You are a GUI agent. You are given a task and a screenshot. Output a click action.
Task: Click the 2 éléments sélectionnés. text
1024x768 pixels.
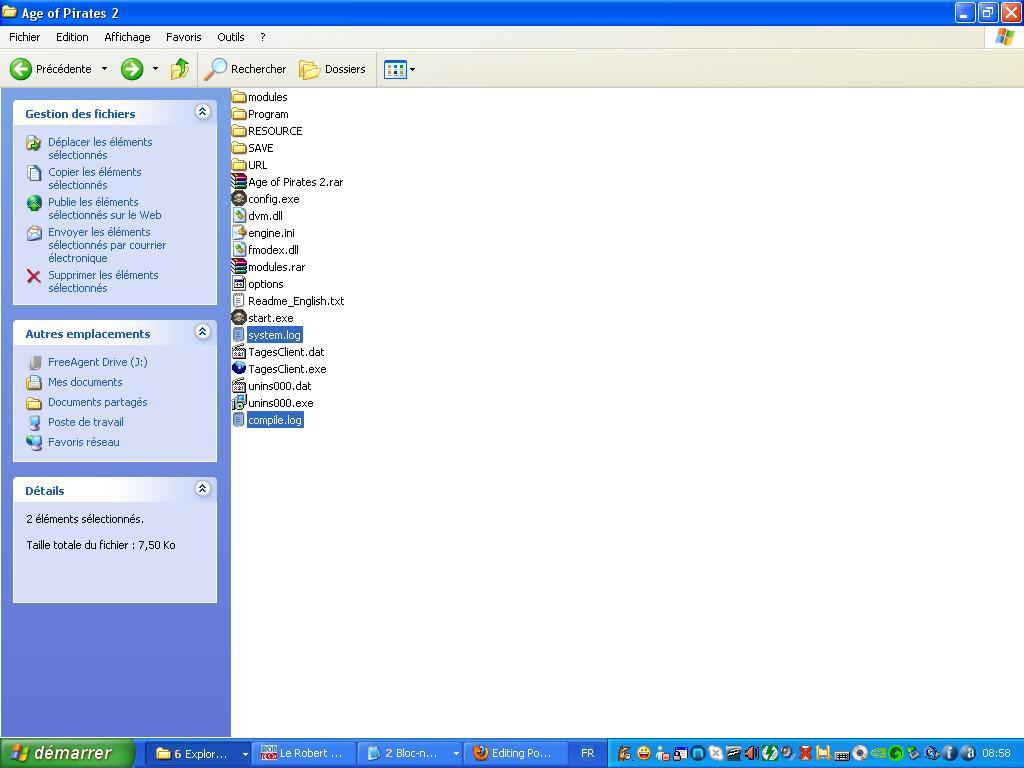click(x=85, y=519)
